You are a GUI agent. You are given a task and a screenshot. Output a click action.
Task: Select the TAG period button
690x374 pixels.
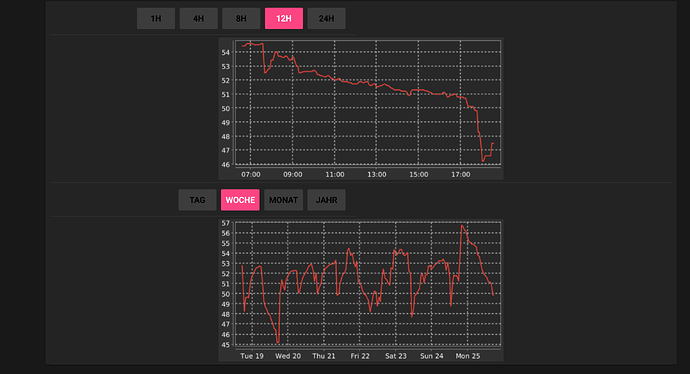198,200
